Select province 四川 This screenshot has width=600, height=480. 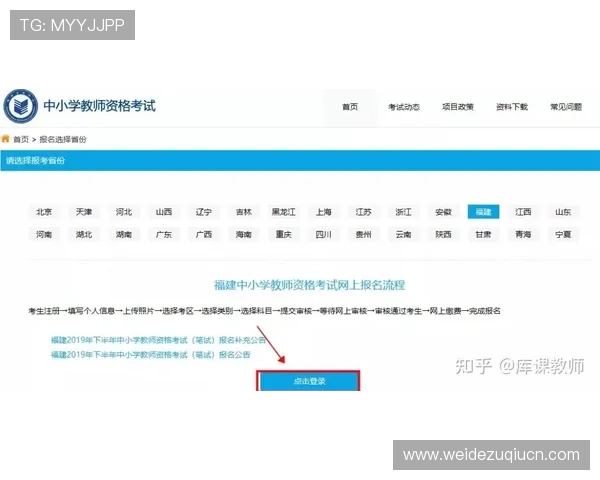(323, 234)
